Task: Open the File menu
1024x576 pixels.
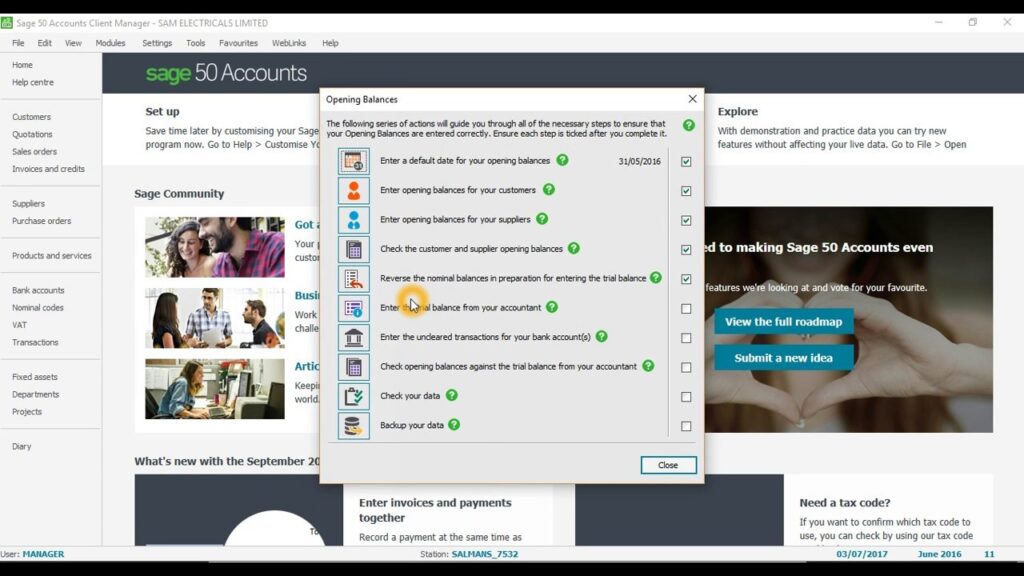Action: pyautogui.click(x=18, y=43)
